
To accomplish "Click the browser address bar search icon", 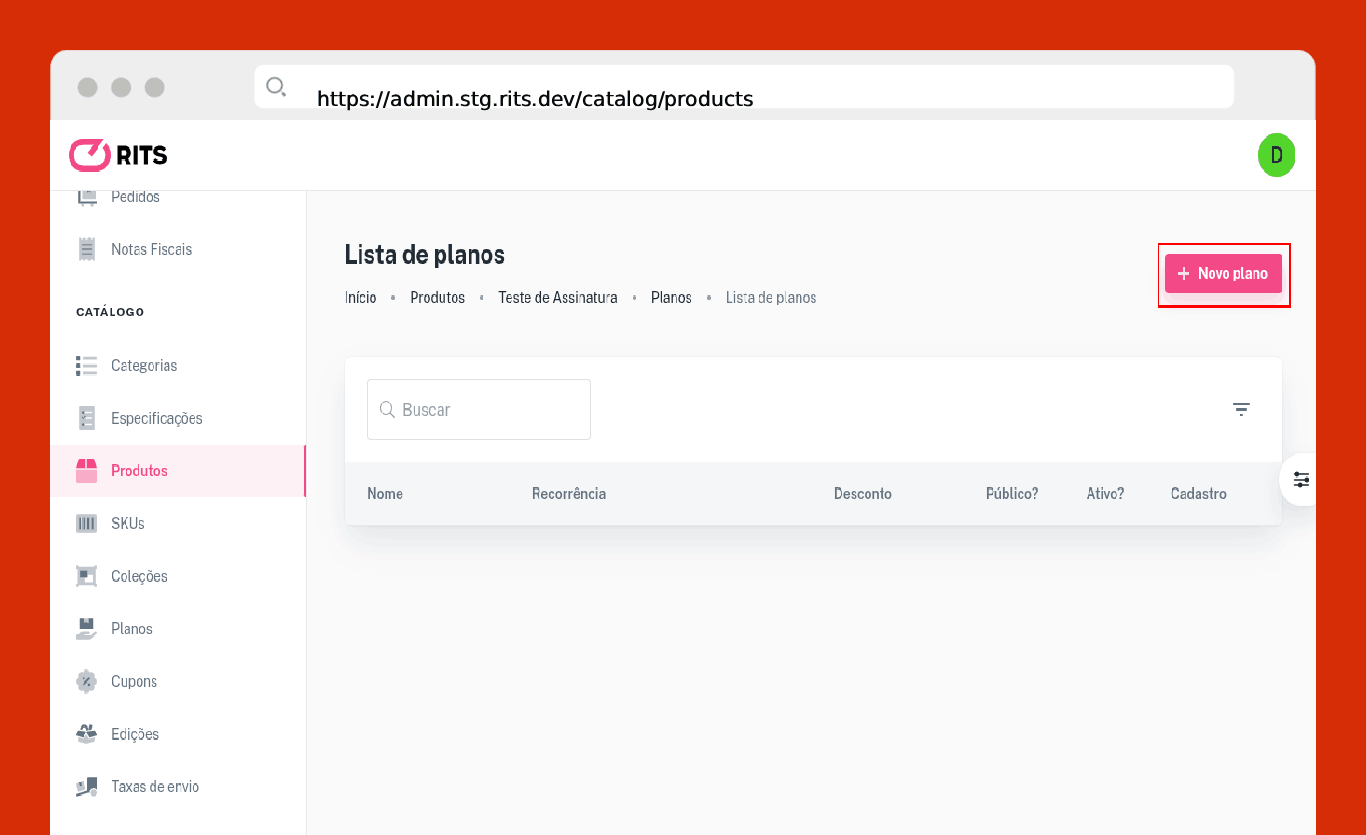I will point(276,87).
